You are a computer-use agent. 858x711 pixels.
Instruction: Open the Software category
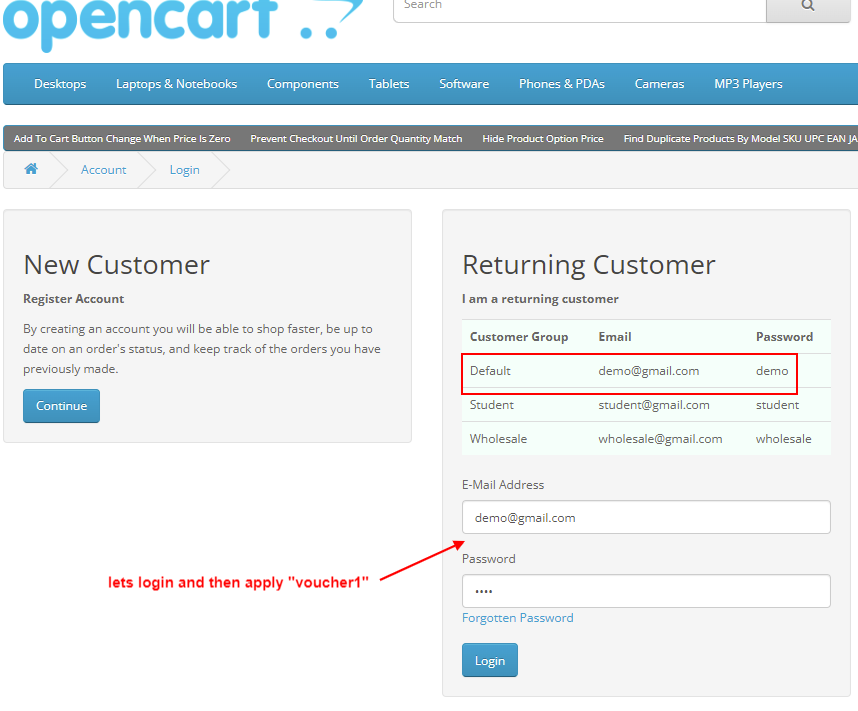click(463, 84)
